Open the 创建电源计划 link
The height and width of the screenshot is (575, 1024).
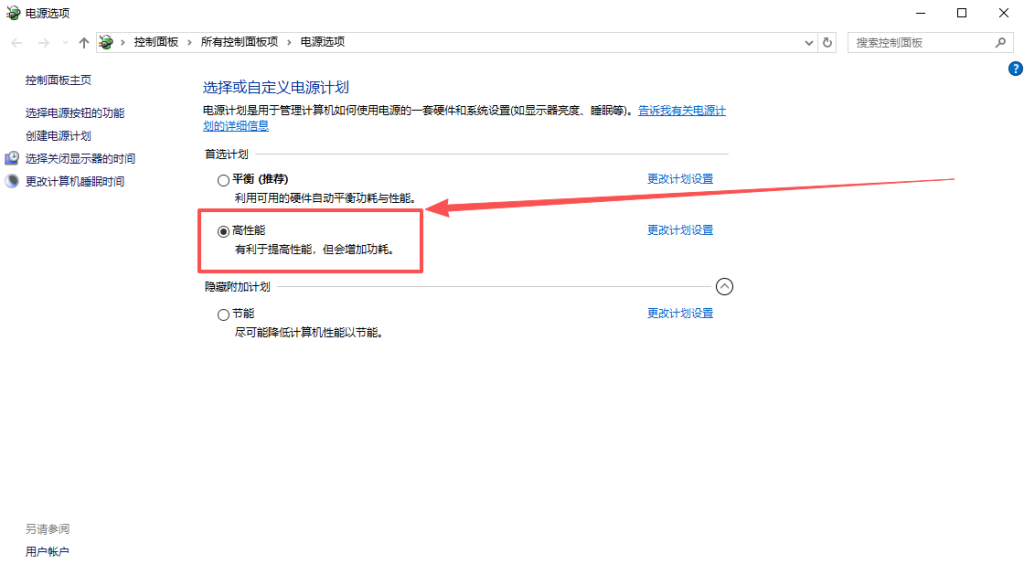(x=58, y=136)
